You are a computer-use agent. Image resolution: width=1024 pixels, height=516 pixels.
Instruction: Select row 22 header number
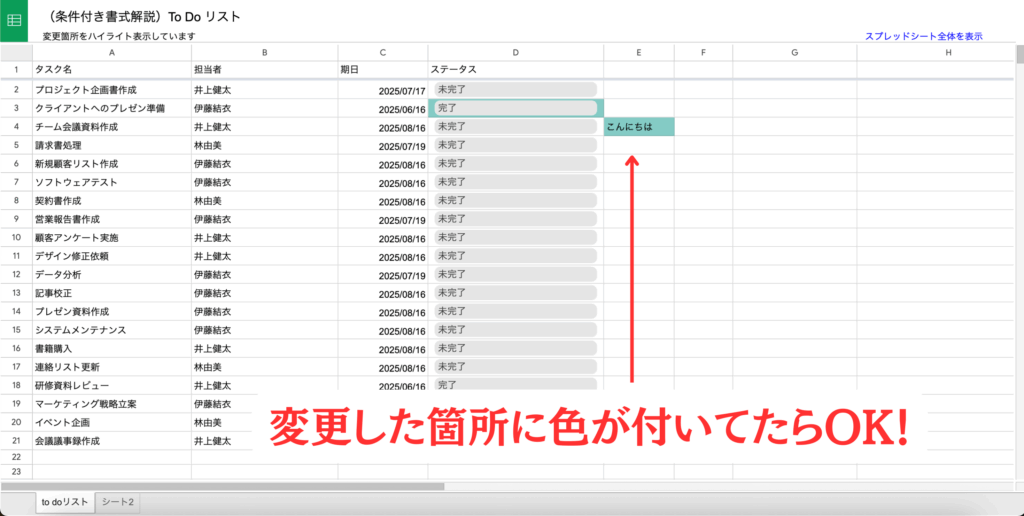pos(16,457)
